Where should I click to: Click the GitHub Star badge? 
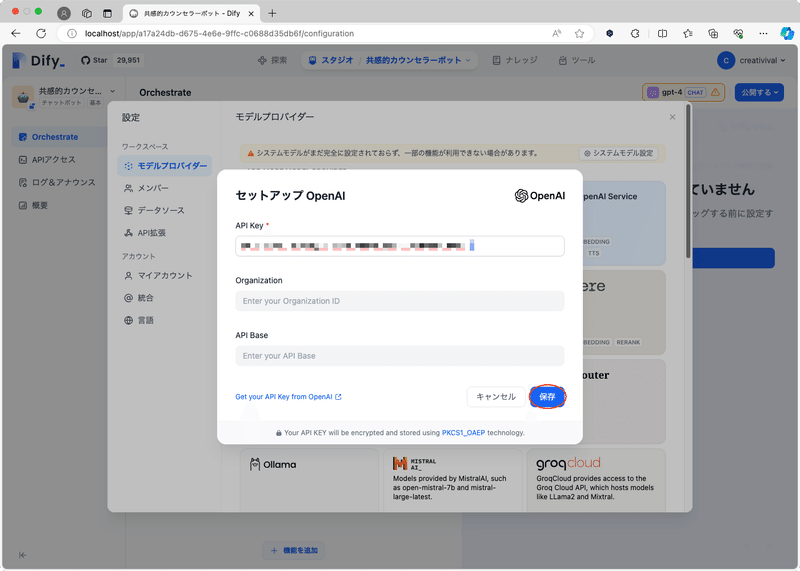click(x=112, y=60)
